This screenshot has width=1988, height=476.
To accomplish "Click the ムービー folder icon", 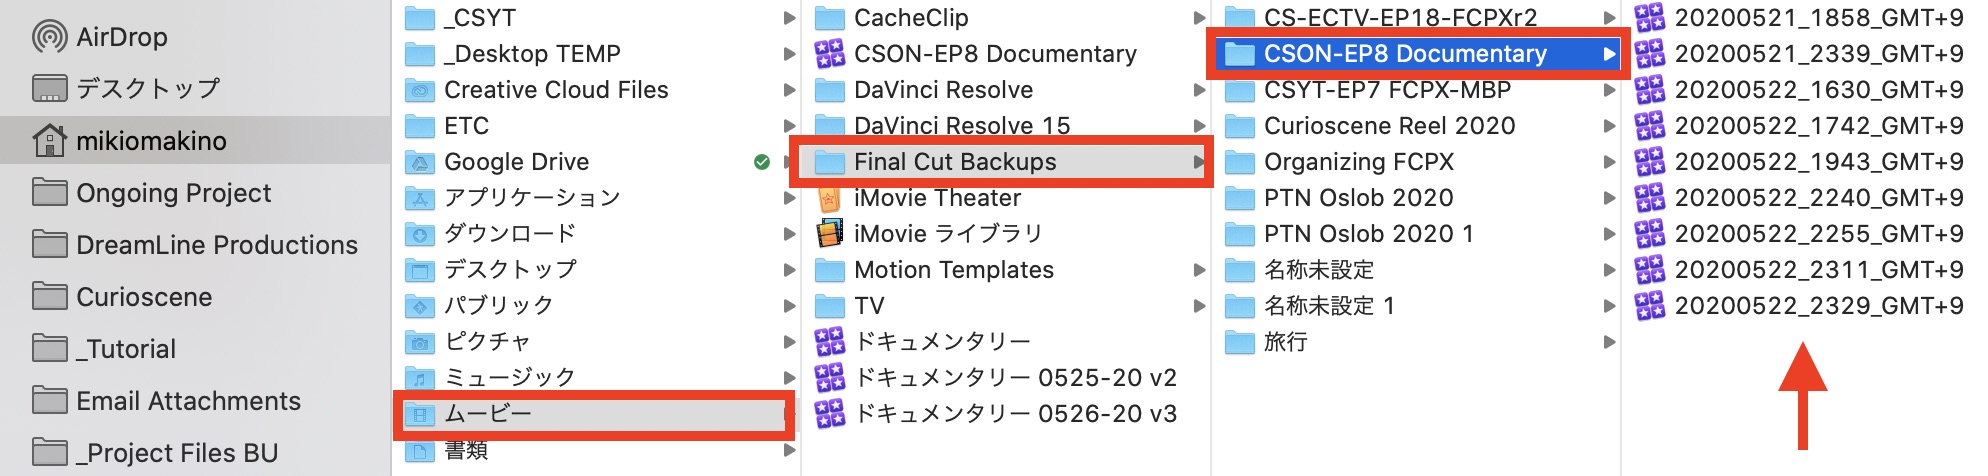I will click(x=420, y=414).
